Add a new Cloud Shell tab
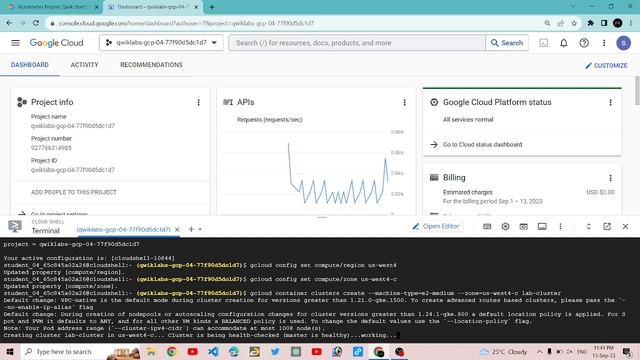 click(x=191, y=229)
